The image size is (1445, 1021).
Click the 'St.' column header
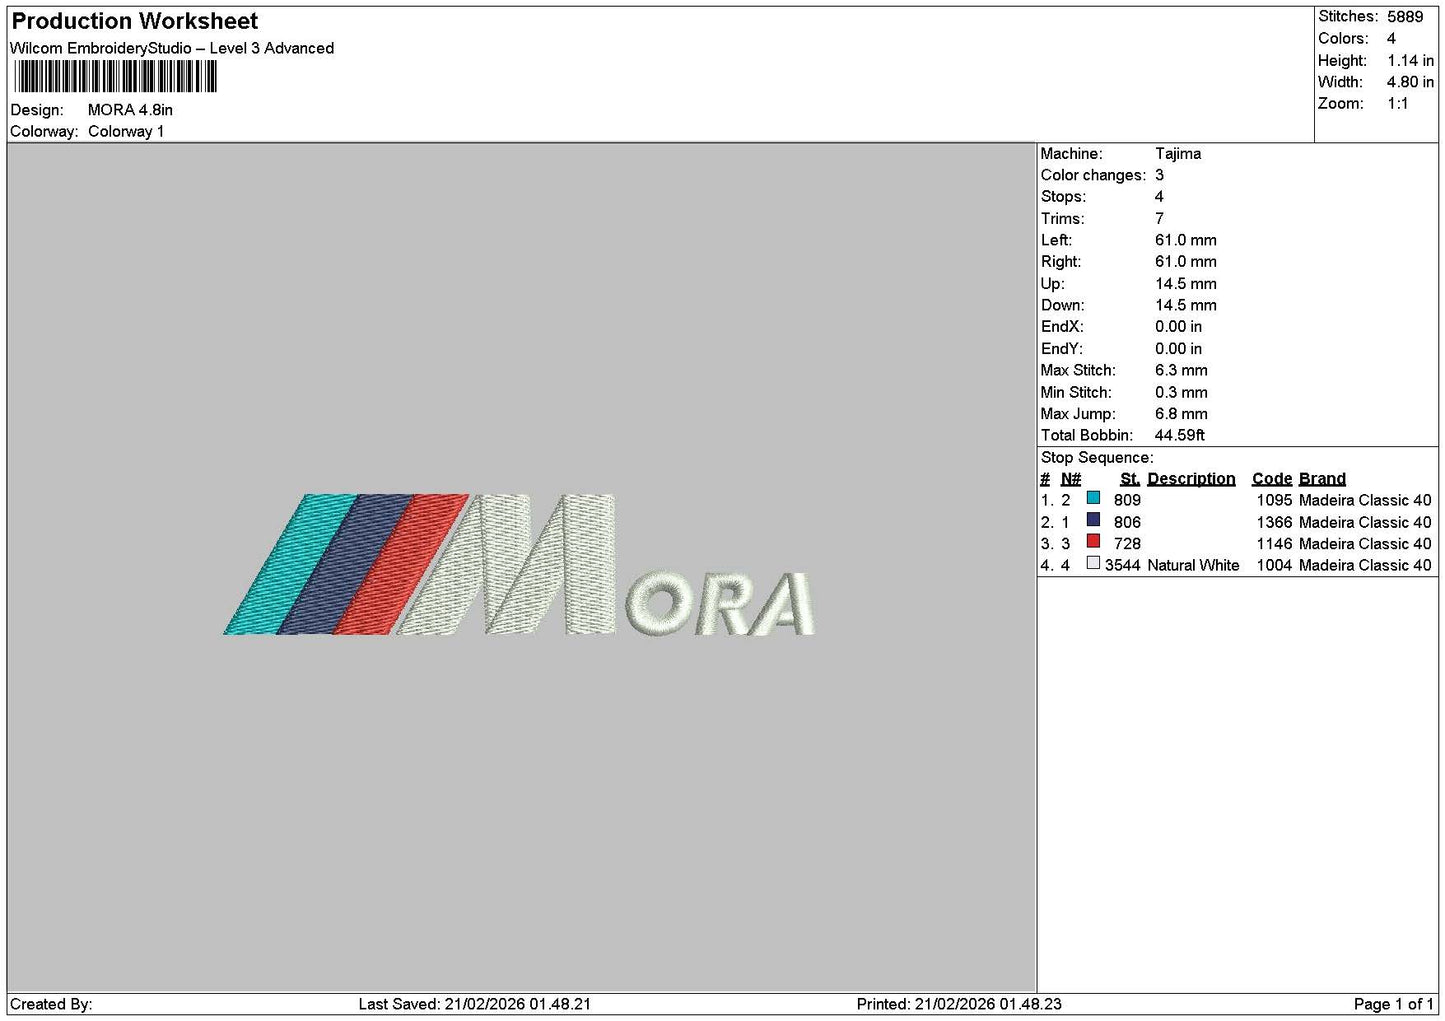[1130, 479]
